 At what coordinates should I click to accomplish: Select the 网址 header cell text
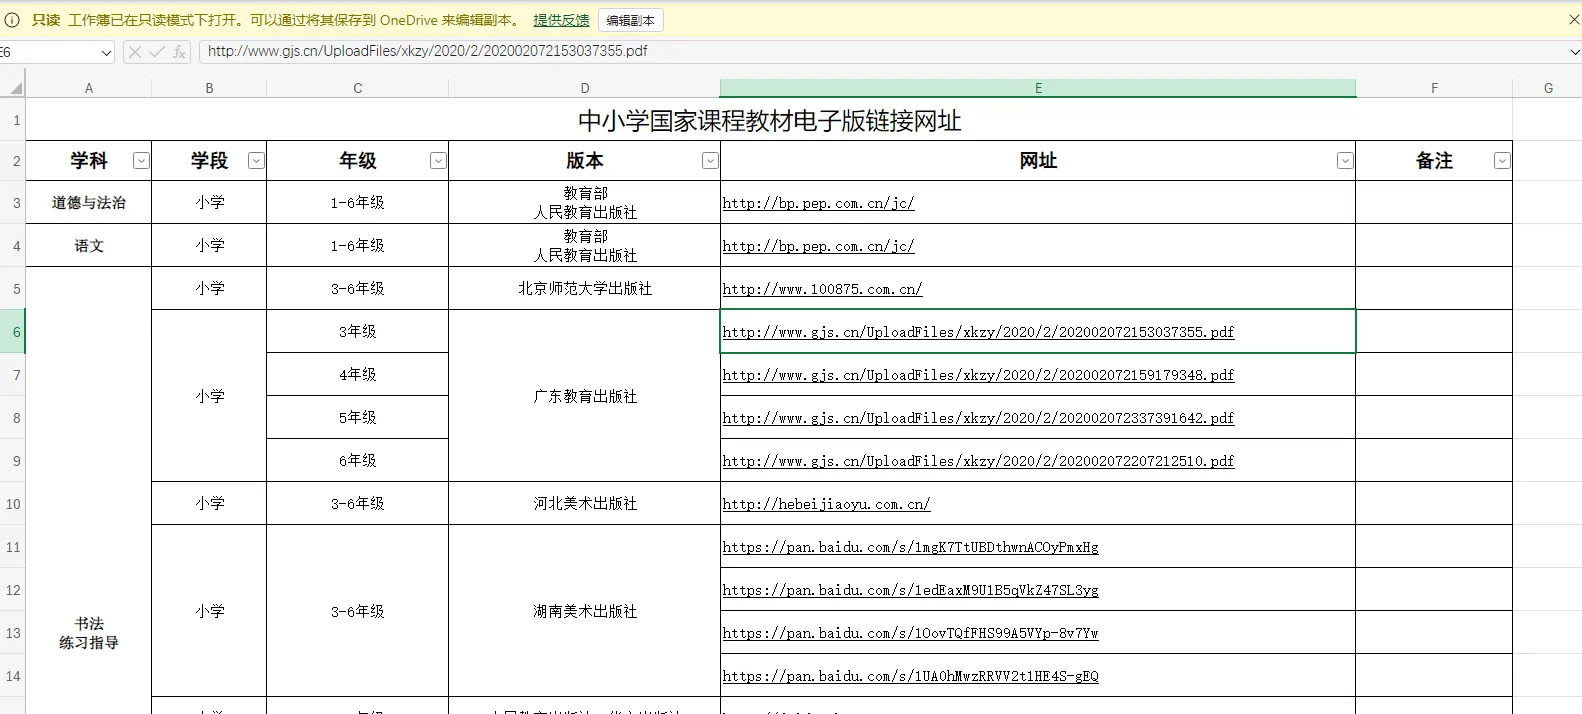pyautogui.click(x=1038, y=161)
